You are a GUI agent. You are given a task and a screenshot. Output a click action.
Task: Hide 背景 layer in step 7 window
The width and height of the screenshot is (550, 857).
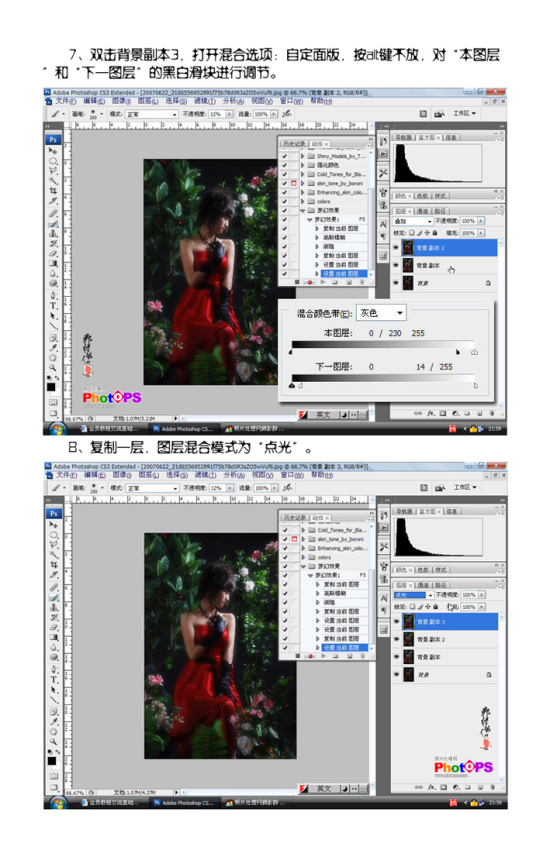point(396,283)
